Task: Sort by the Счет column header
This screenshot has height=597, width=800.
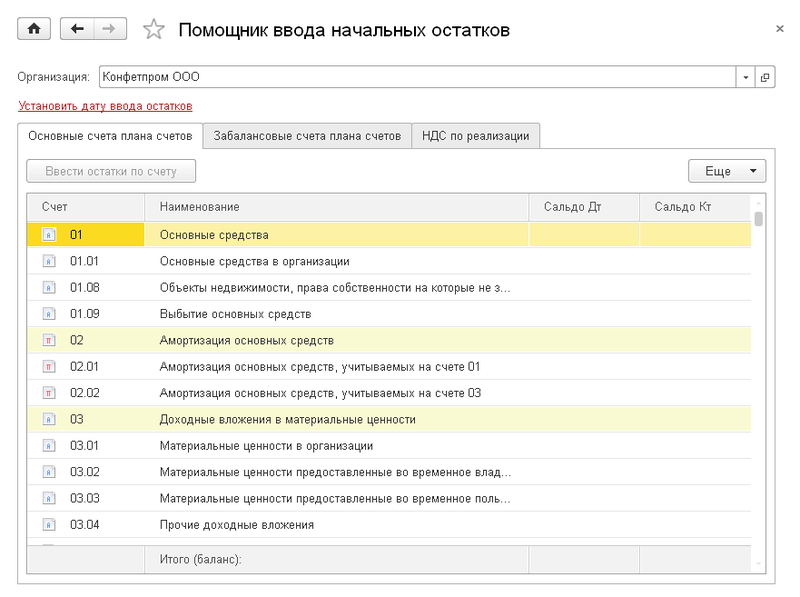Action: 86,207
